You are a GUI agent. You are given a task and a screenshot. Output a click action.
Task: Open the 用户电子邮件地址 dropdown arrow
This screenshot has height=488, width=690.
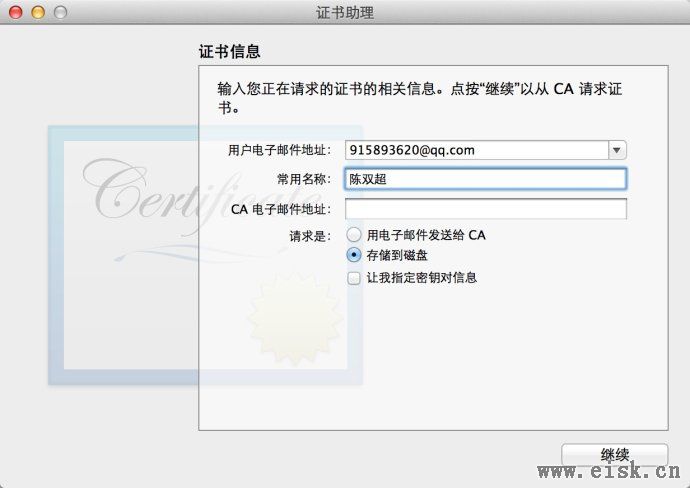point(617,150)
